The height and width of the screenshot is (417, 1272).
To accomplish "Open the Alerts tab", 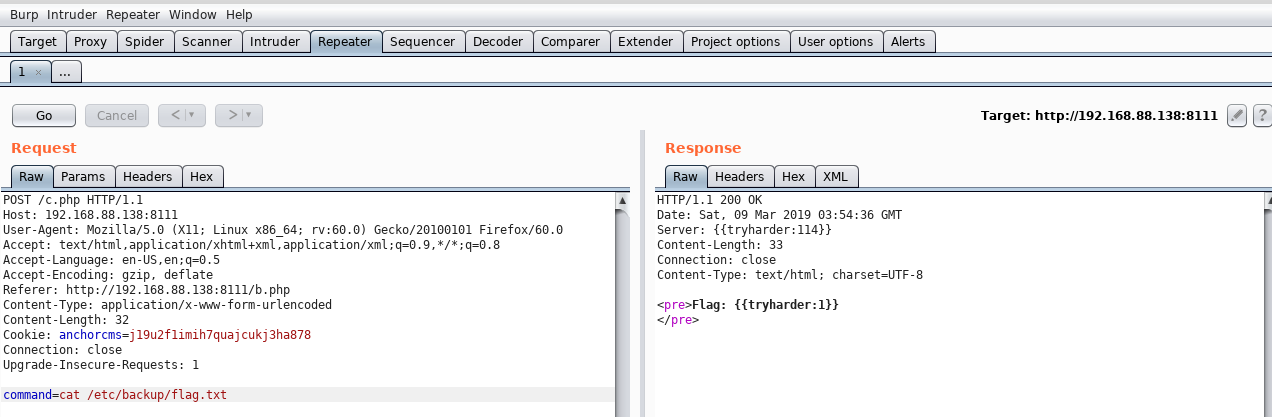I will (x=908, y=42).
